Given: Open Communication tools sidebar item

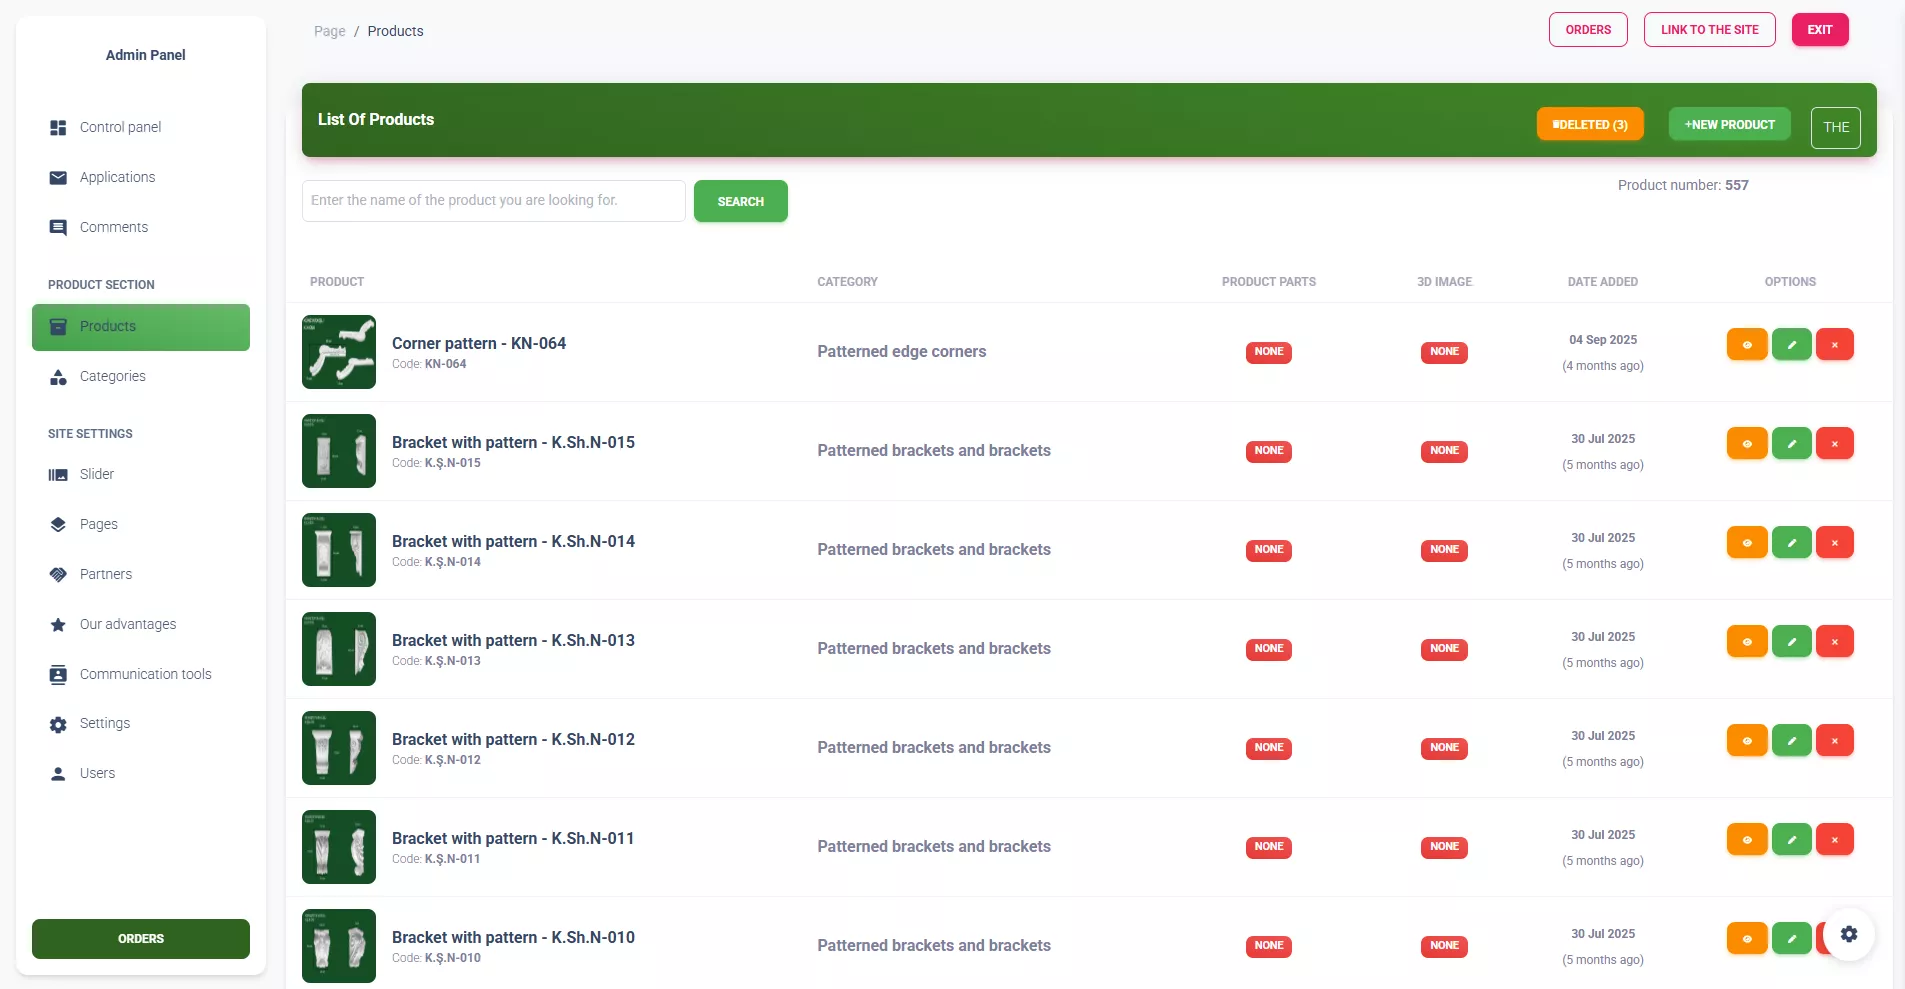Looking at the screenshot, I should [x=145, y=675].
